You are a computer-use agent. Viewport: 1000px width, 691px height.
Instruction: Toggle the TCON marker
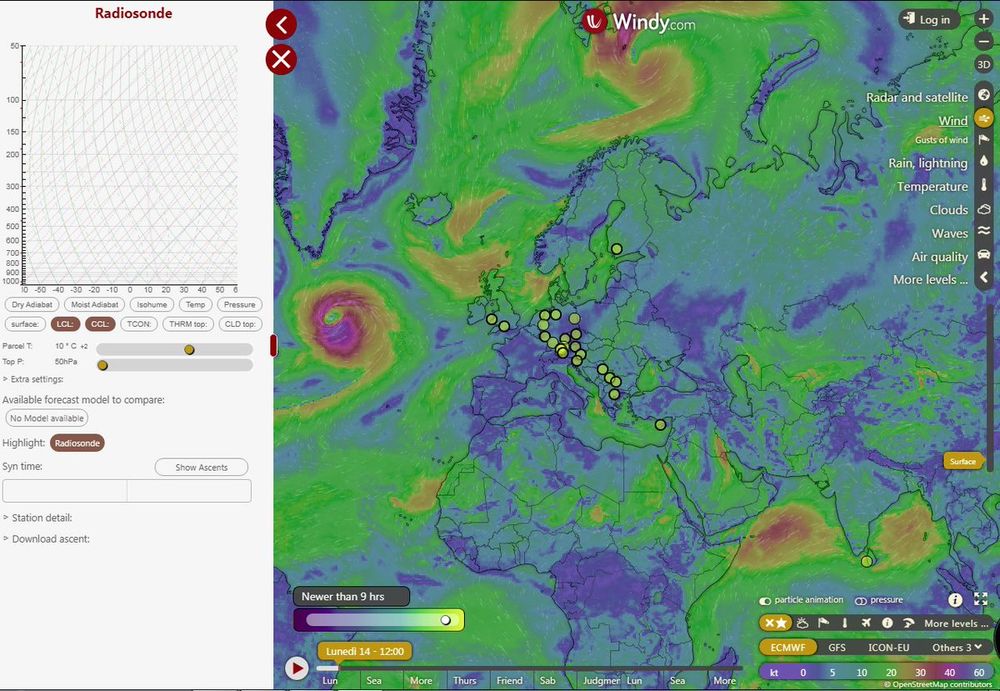138,324
